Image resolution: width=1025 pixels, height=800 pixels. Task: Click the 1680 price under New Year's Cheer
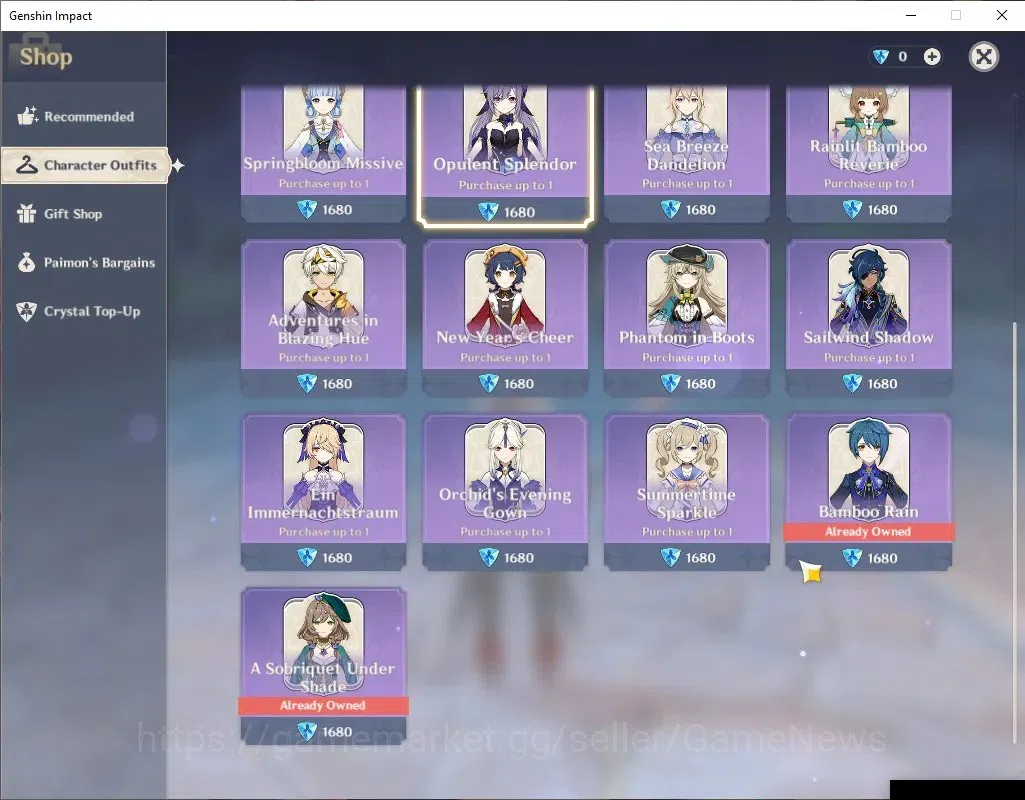519,384
